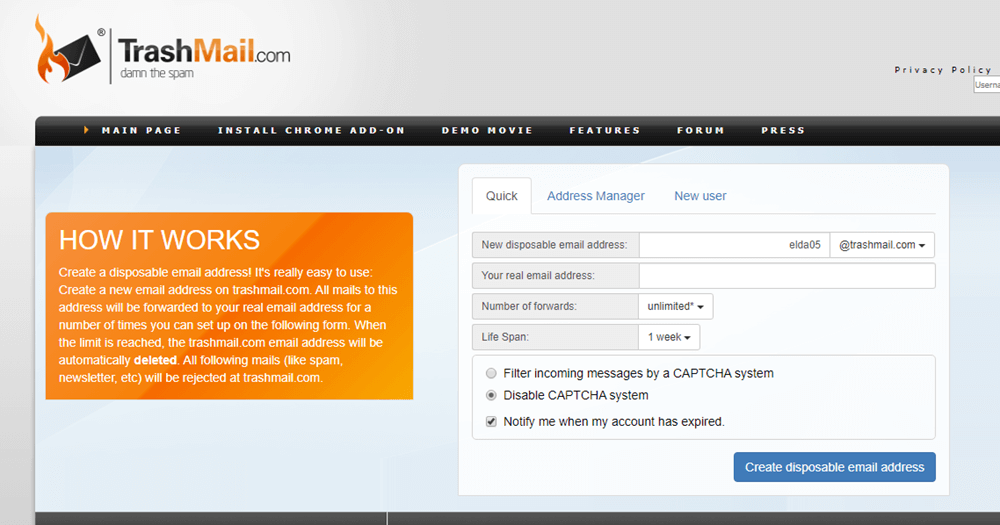Screen dimensions: 1000x525
Task: Open the @trashmail.com domain dropdown
Action: pyautogui.click(x=881, y=245)
